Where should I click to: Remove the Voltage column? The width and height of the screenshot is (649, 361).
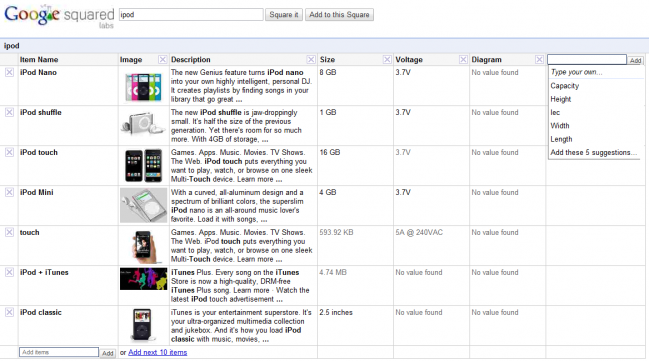(463, 60)
